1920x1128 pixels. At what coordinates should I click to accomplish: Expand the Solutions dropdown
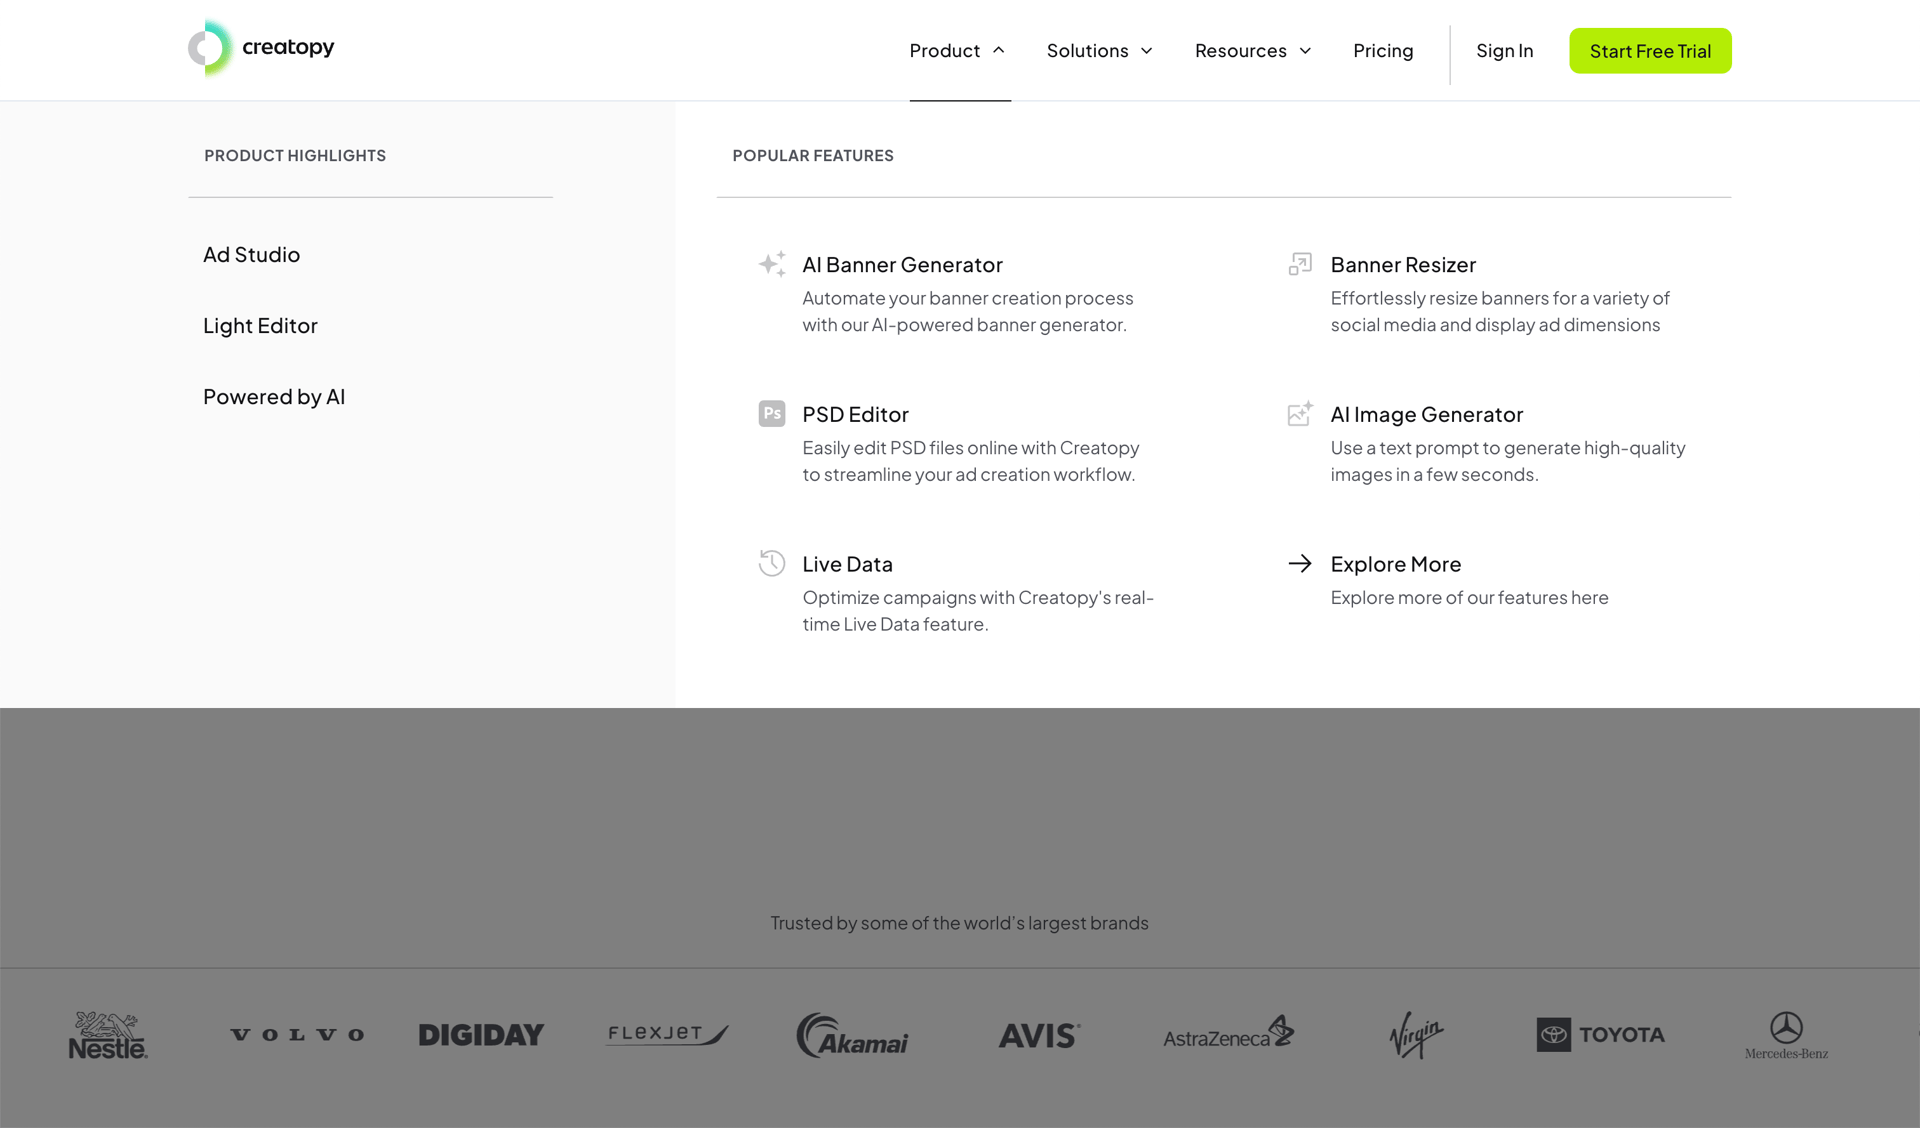tap(1099, 50)
